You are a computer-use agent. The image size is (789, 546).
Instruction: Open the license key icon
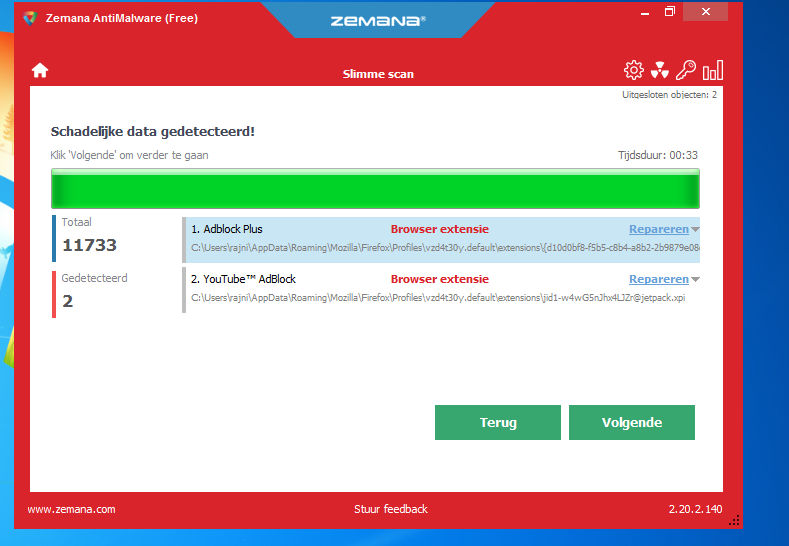(x=685, y=70)
